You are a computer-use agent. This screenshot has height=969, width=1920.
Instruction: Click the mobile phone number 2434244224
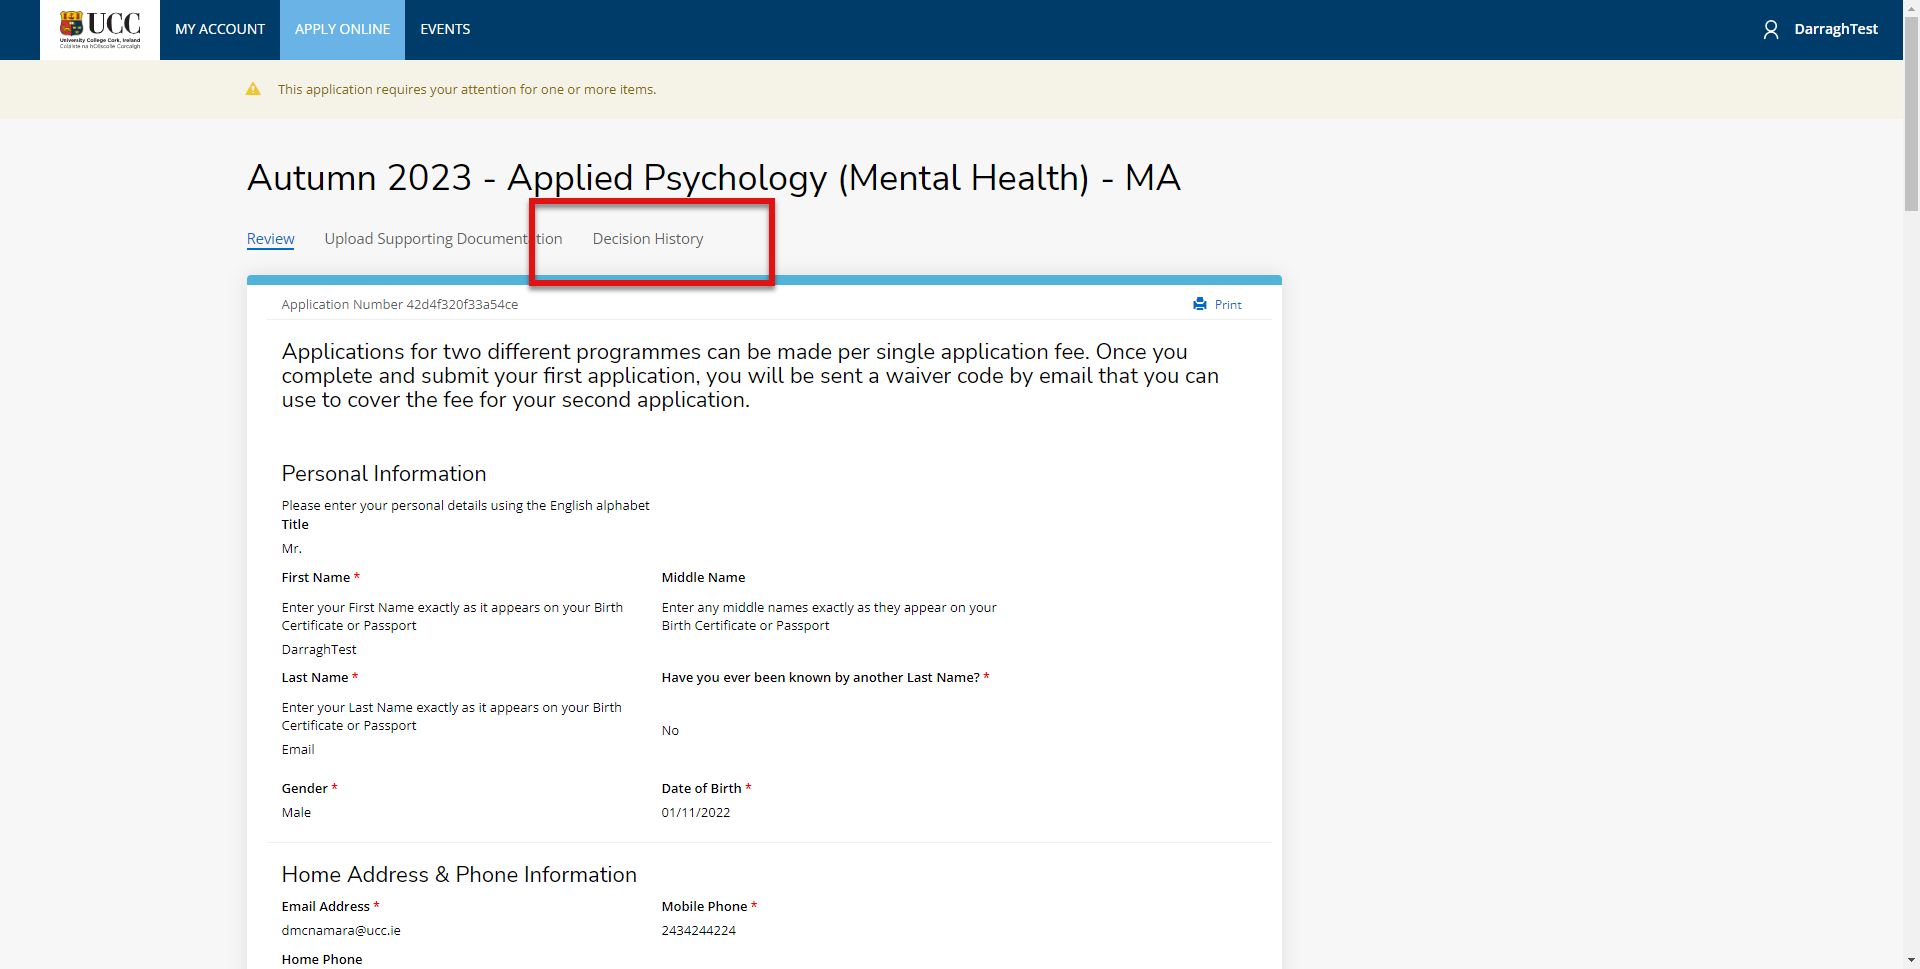[698, 931]
